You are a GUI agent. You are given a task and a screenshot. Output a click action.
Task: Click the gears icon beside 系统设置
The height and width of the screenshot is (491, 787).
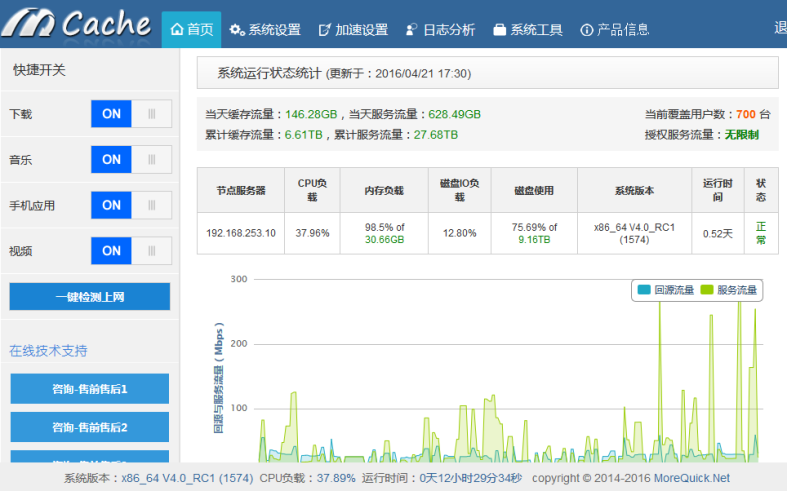point(237,30)
